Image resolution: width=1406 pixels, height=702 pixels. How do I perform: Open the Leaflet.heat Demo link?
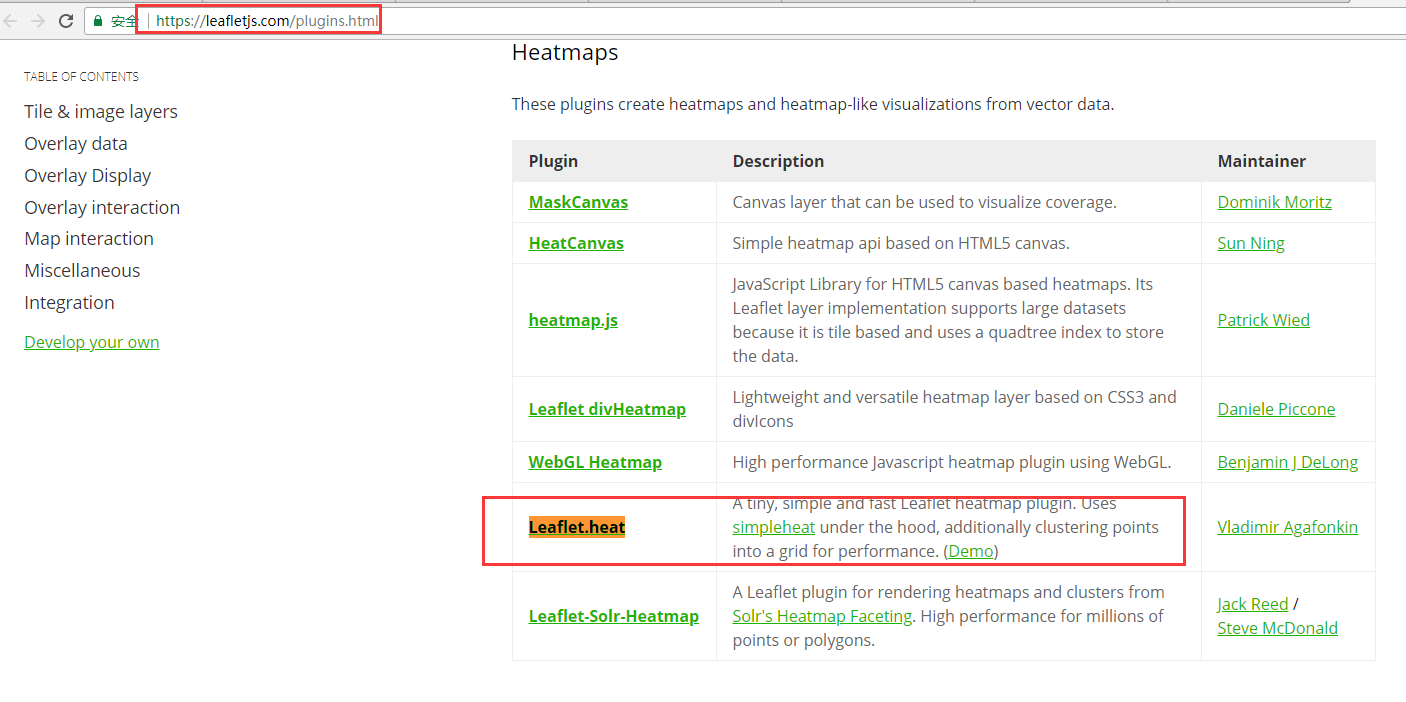click(971, 551)
